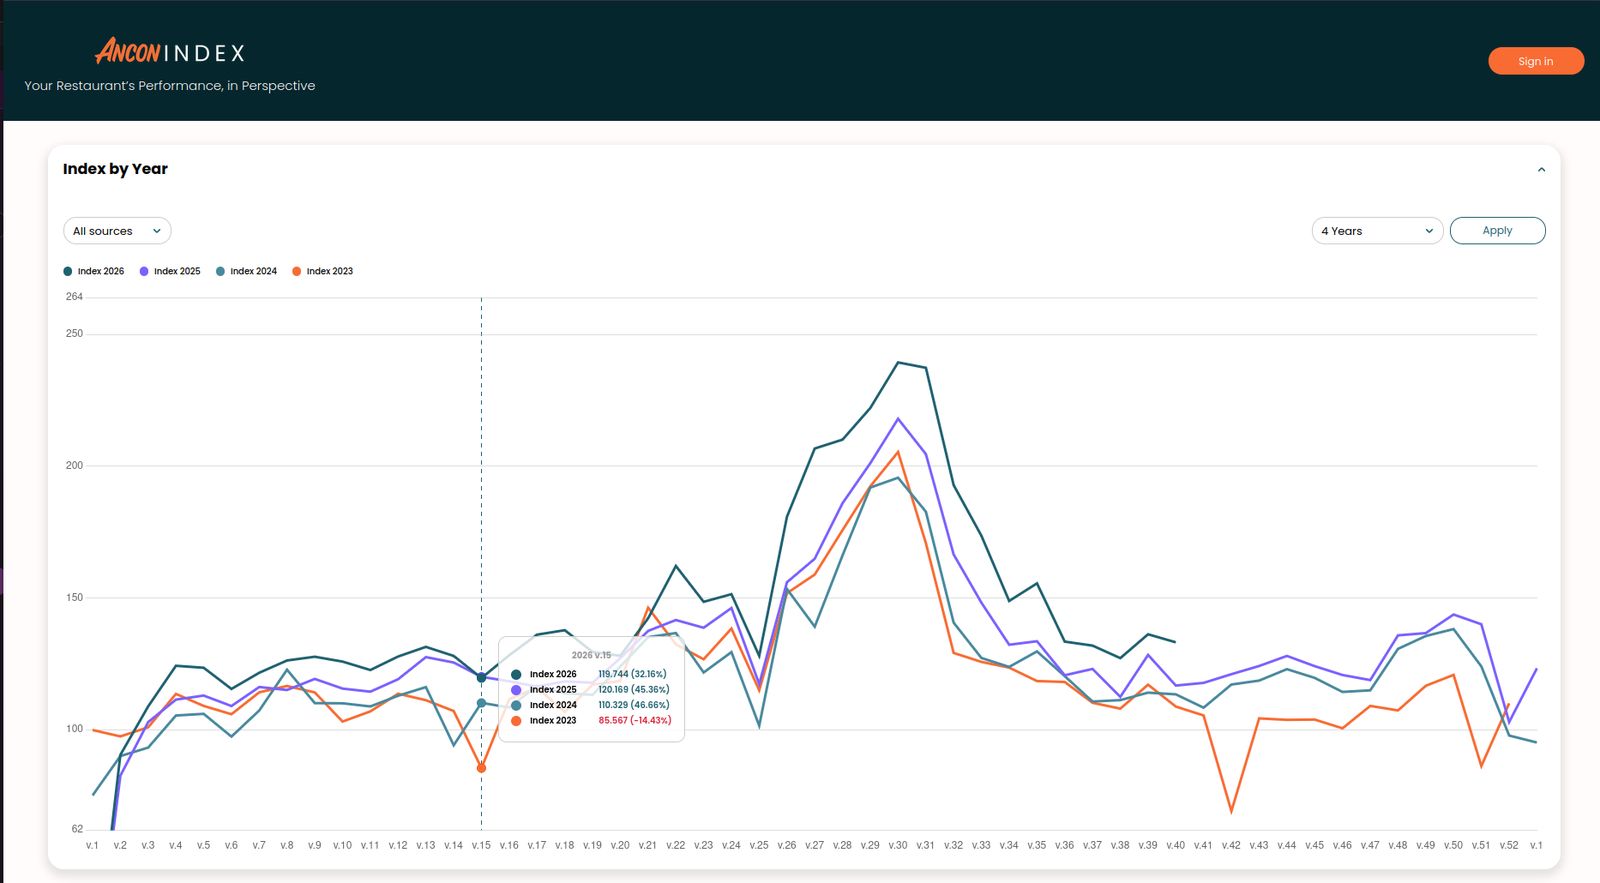Screen dimensions: 1600x883
Task: Click the v.47 week label on axis
Action: tap(1370, 845)
